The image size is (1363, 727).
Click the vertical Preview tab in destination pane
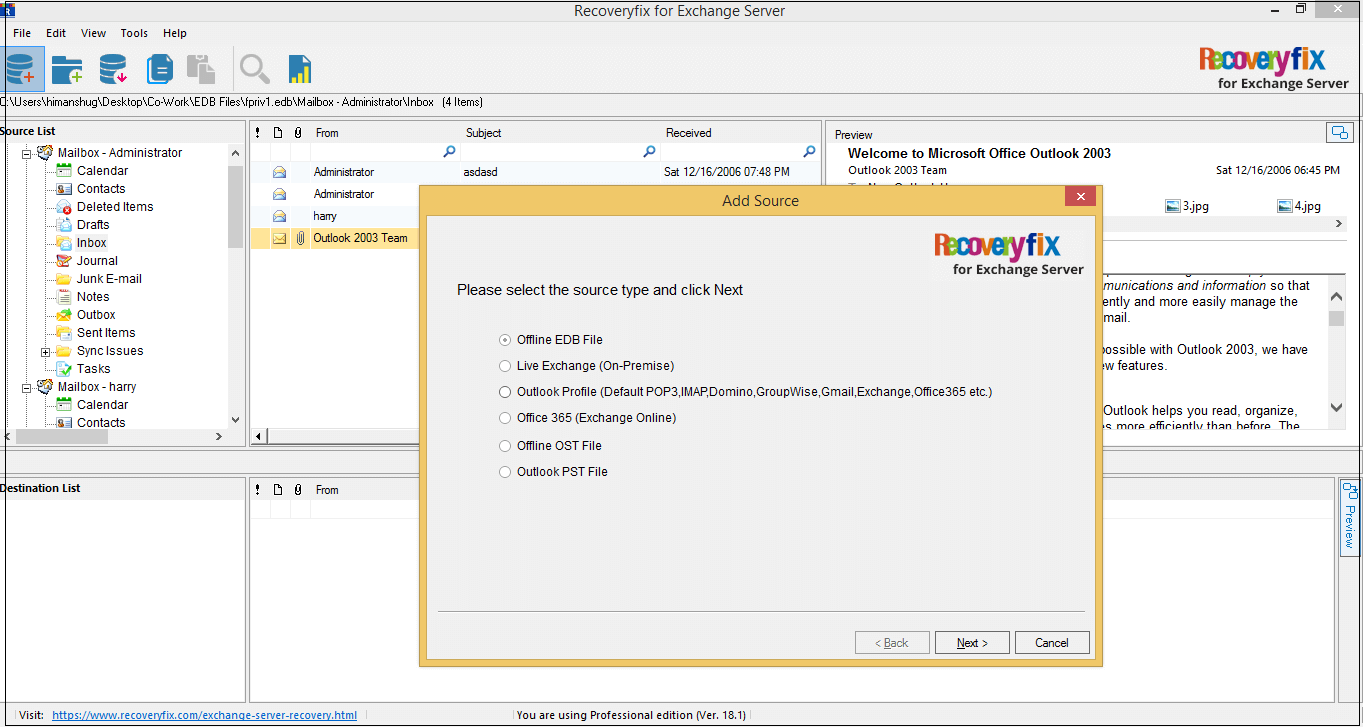coord(1349,517)
